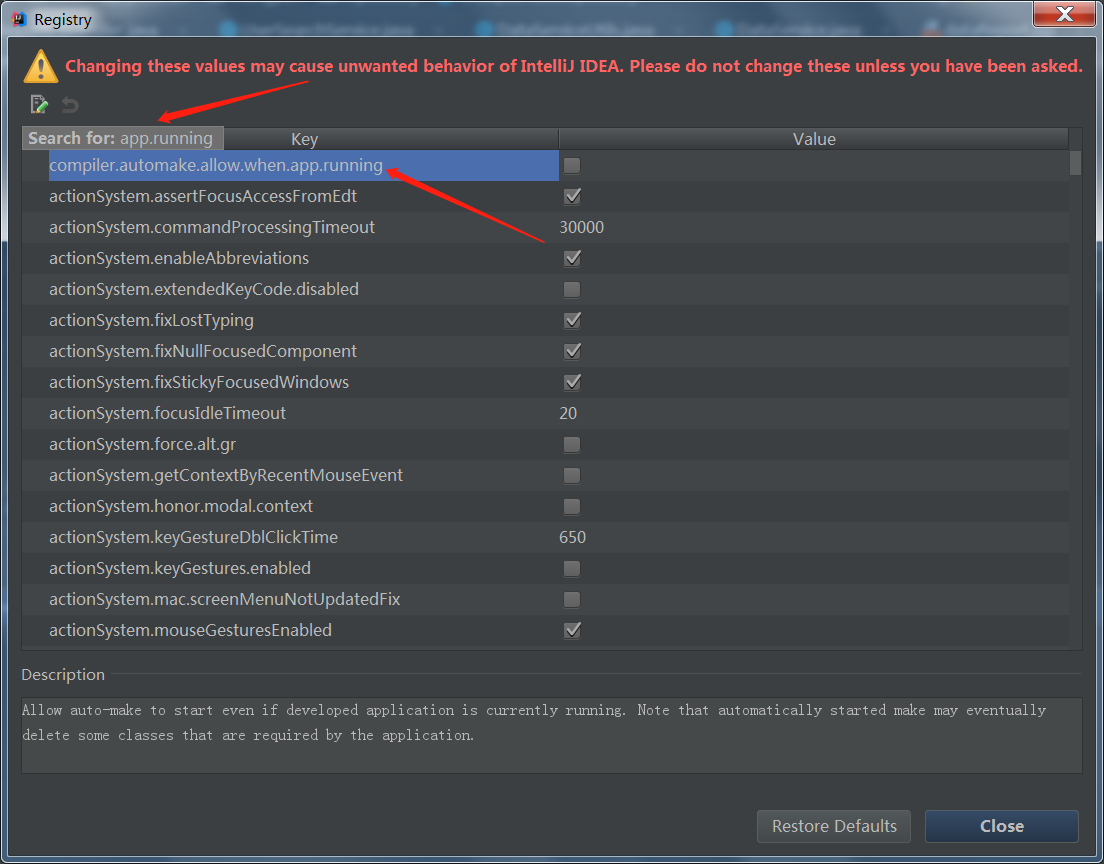
Task: Click the vertical scrollbar thumb of registry table
Action: 1075,163
